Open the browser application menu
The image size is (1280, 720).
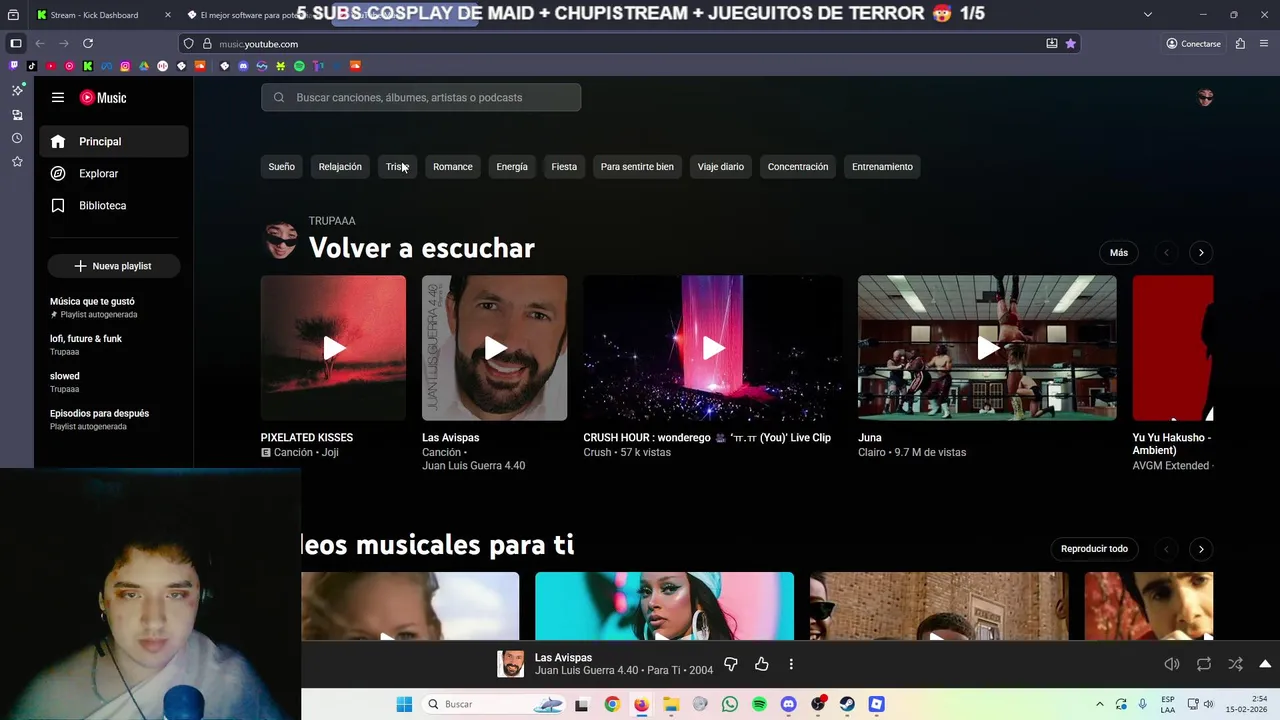tap(1264, 44)
